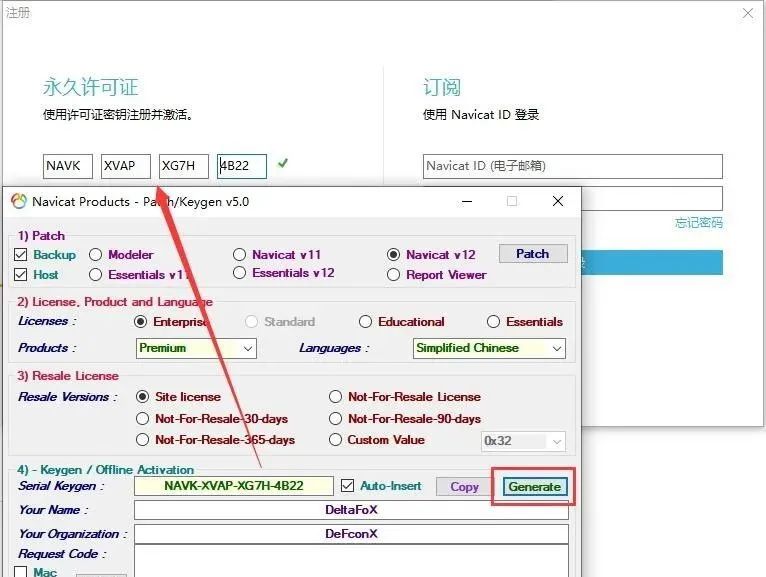Click the XVAP license key box
The width and height of the screenshot is (766, 577).
click(126, 166)
